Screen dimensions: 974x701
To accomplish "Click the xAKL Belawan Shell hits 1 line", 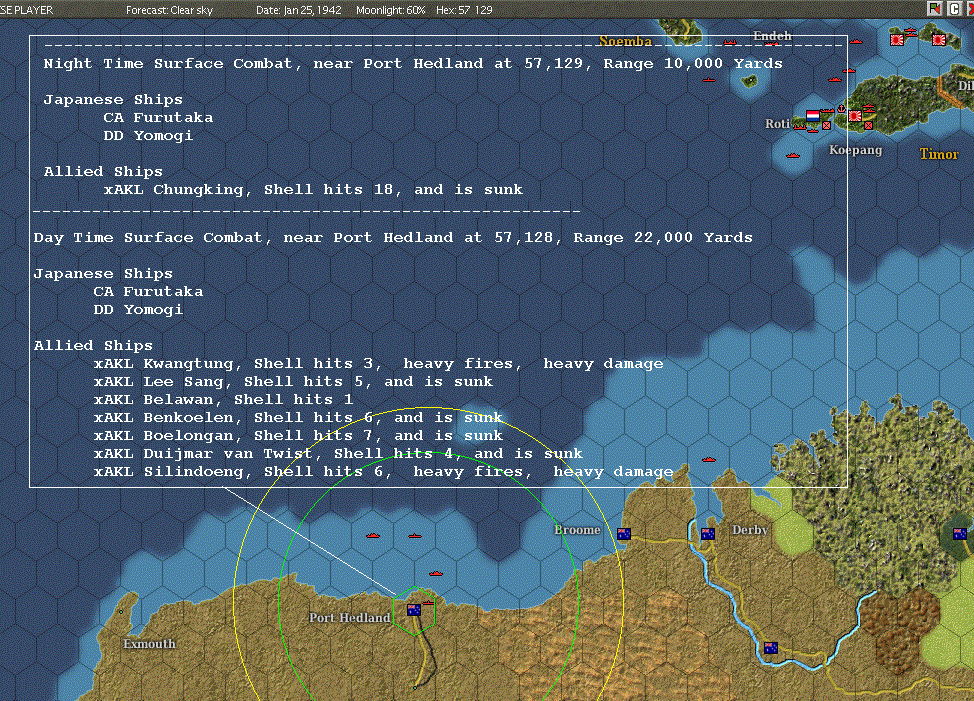I will tap(223, 399).
